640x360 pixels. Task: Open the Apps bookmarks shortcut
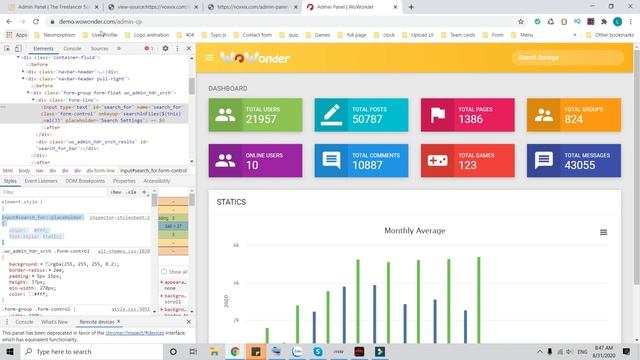(x=17, y=35)
